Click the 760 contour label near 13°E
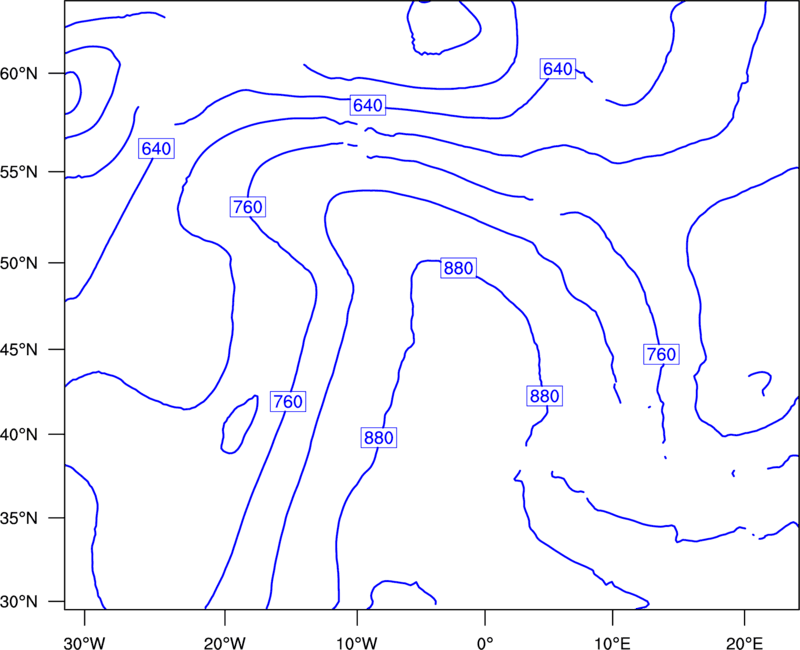800x650 pixels. (662, 354)
